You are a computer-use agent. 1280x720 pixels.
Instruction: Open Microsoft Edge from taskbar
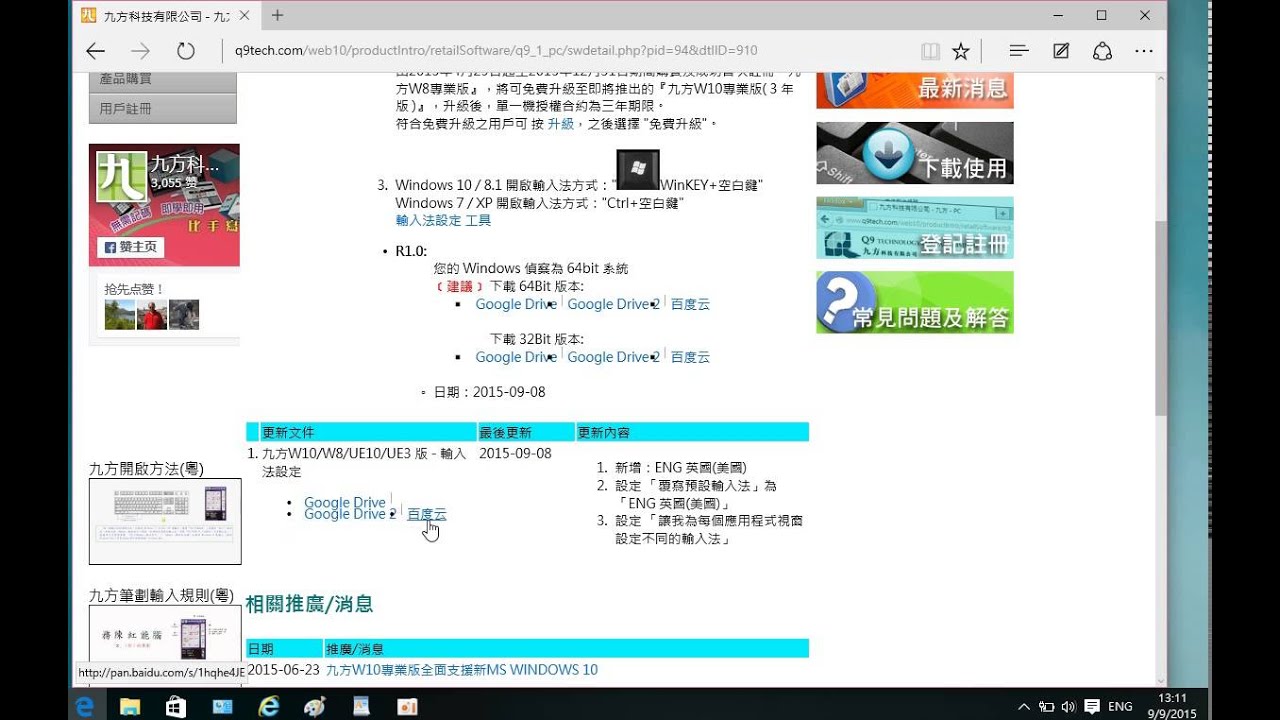click(x=85, y=706)
